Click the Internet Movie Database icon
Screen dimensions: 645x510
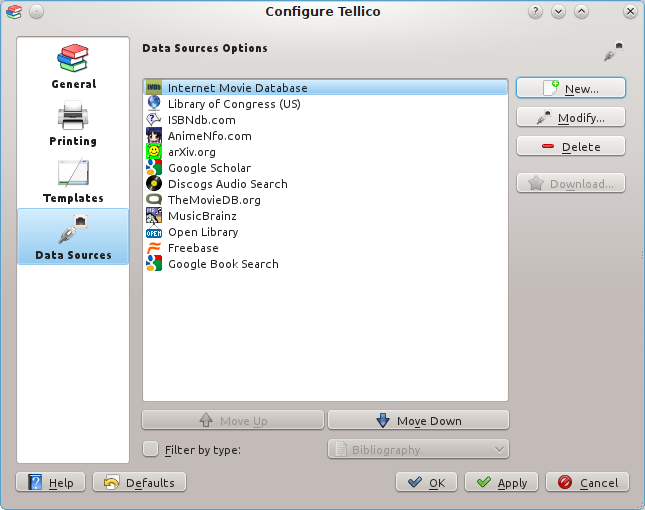153,88
